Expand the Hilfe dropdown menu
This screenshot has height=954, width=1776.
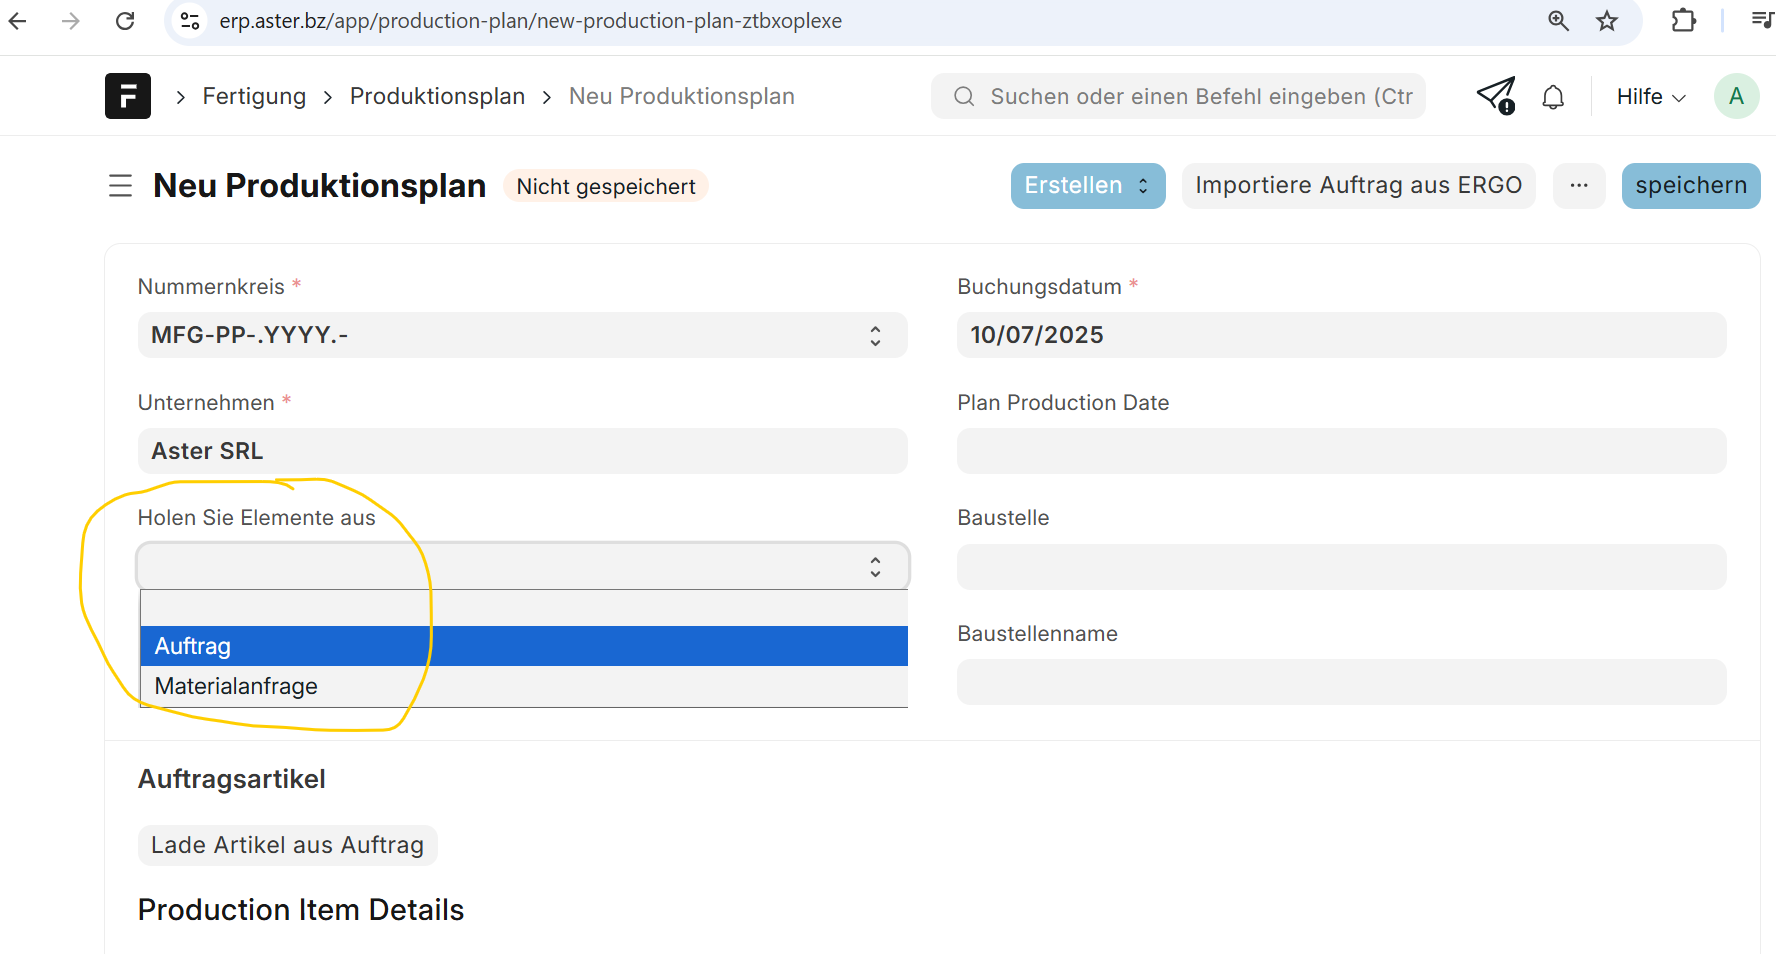click(x=1651, y=97)
